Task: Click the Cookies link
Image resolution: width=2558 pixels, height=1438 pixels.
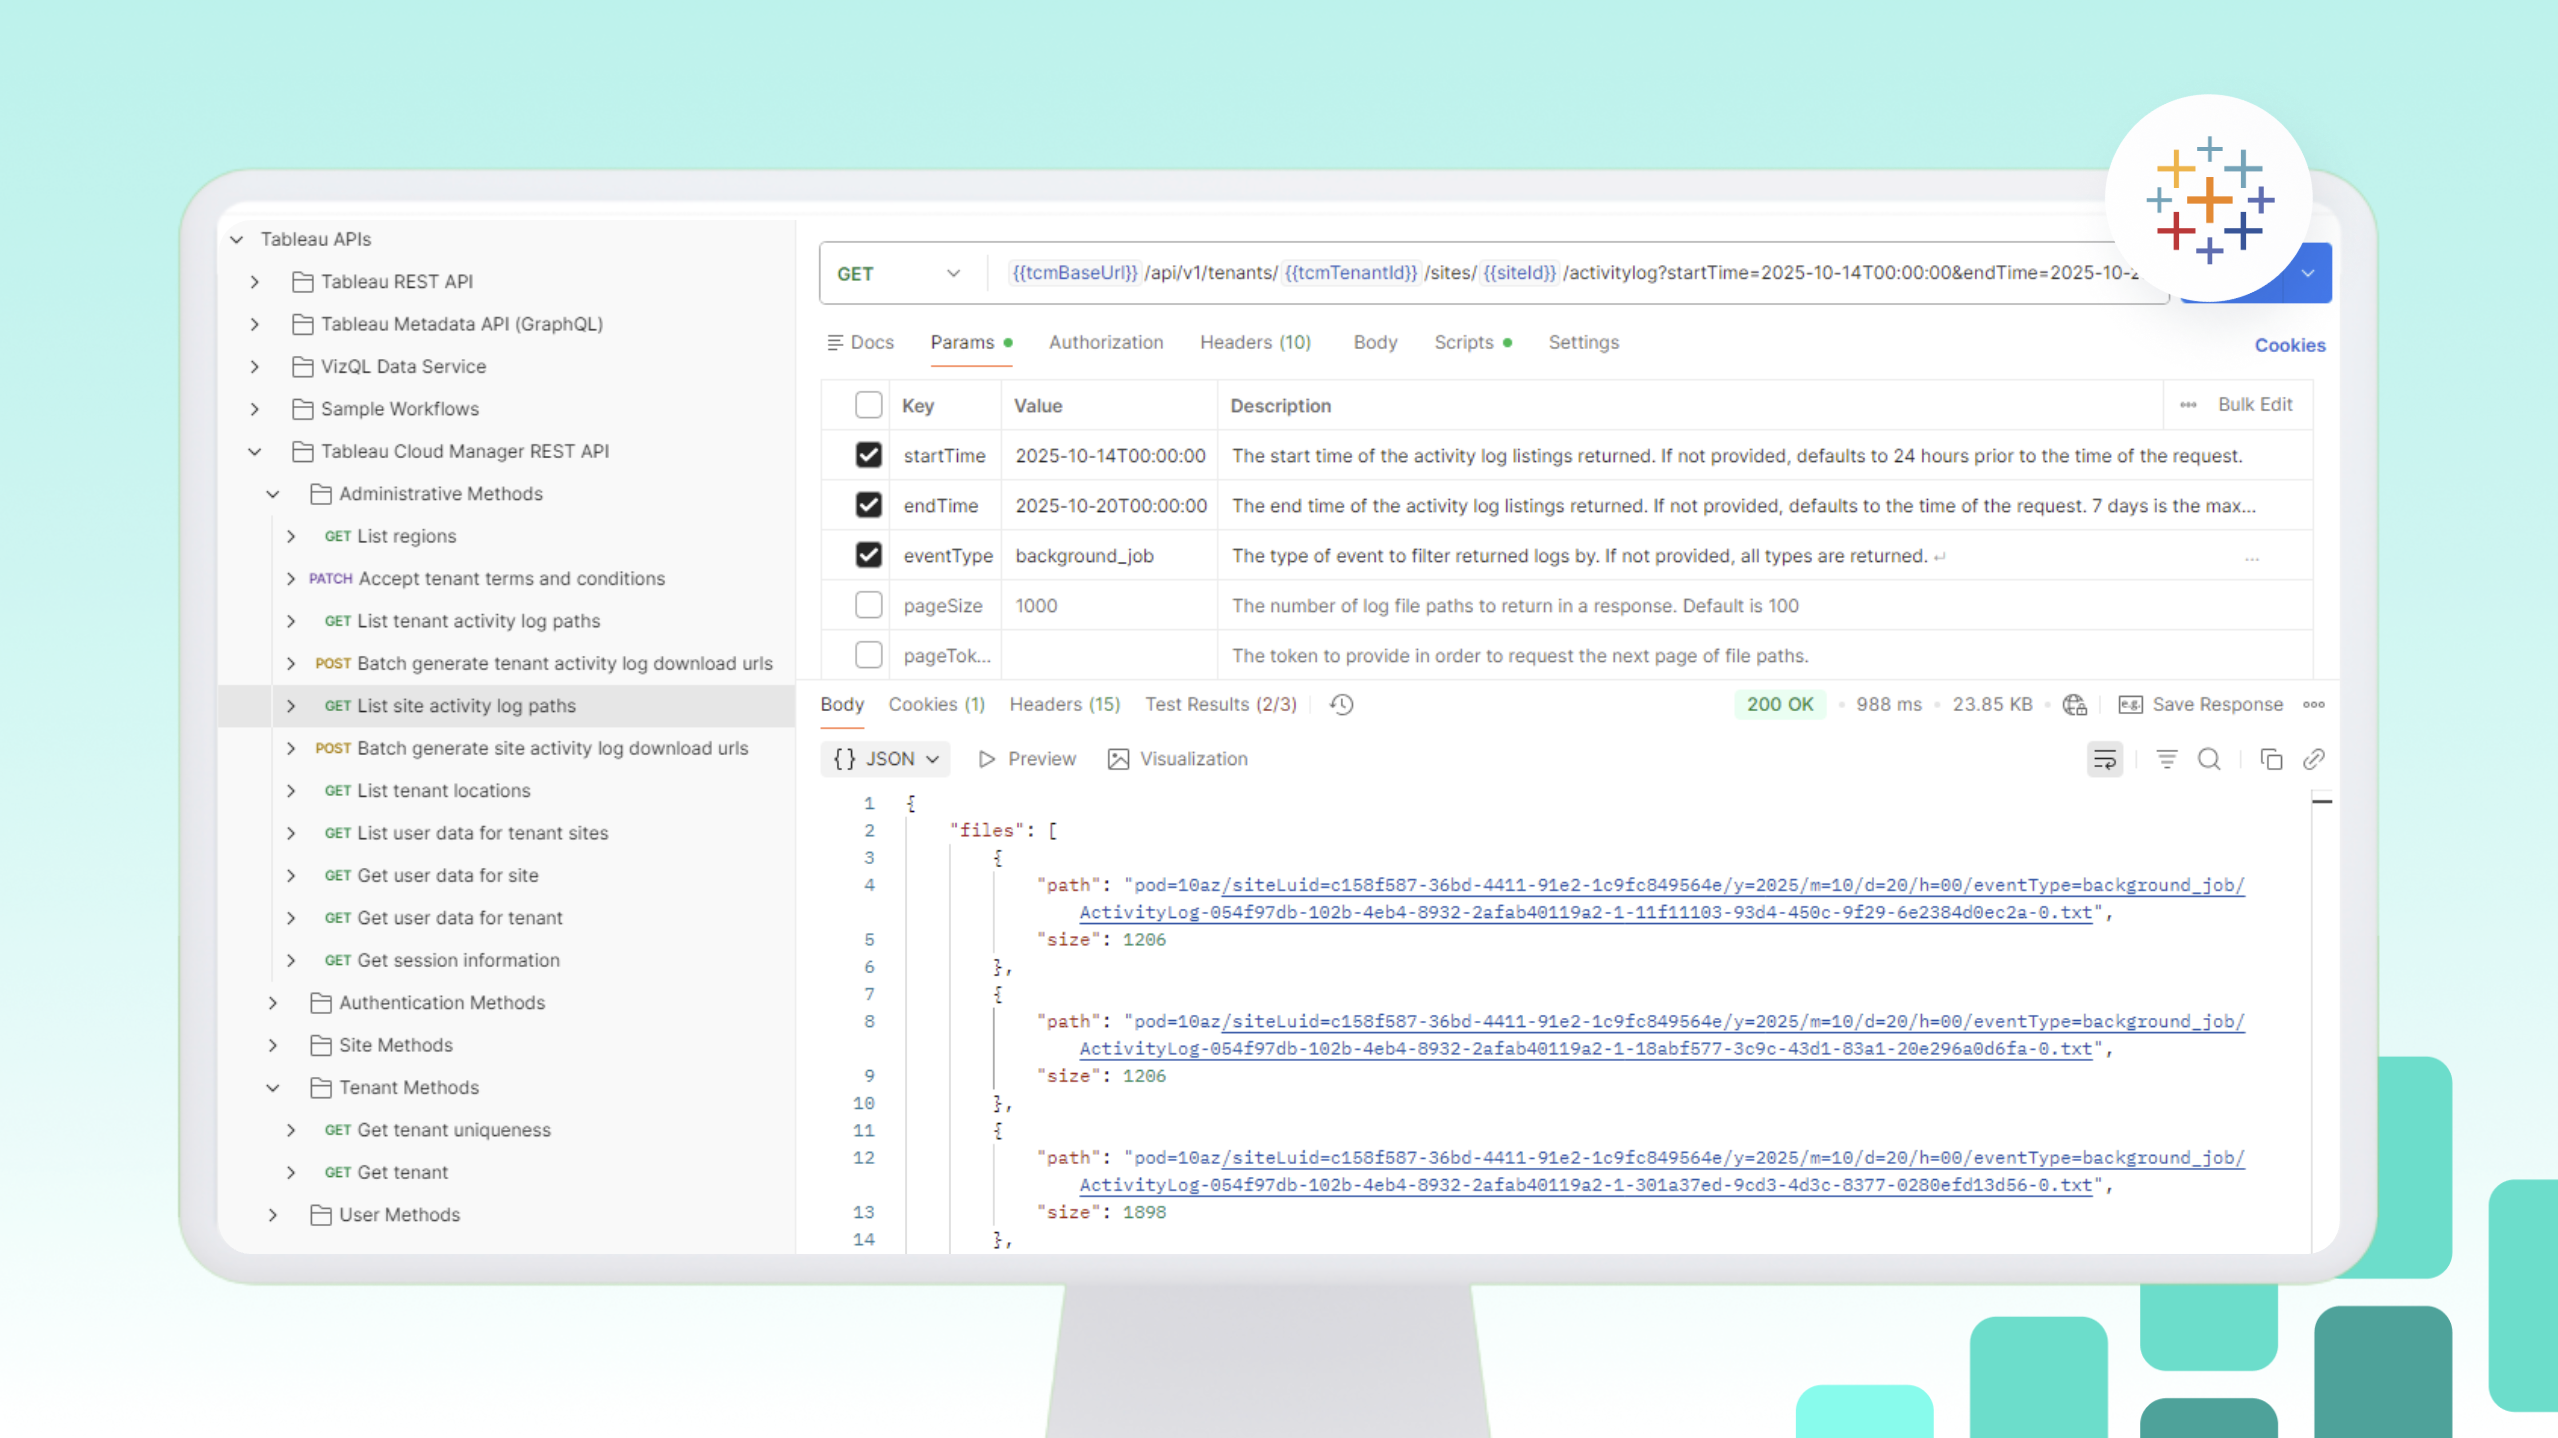Action: click(2289, 345)
